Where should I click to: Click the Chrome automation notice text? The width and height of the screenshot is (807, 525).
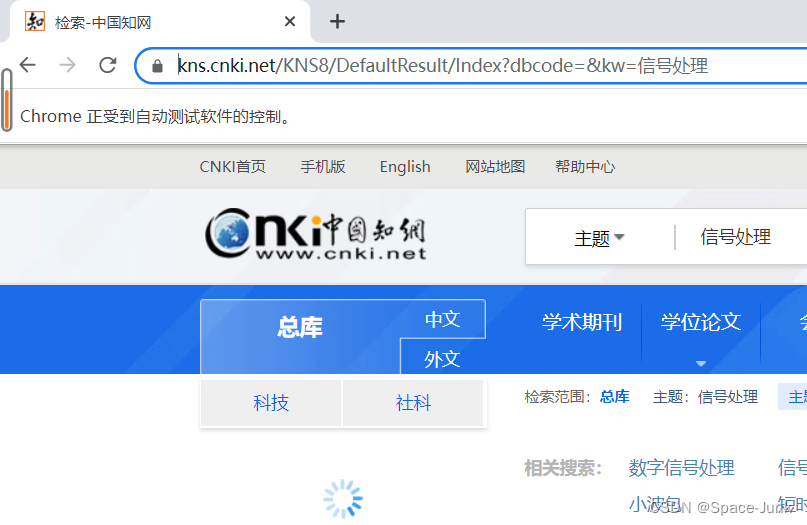[156, 116]
